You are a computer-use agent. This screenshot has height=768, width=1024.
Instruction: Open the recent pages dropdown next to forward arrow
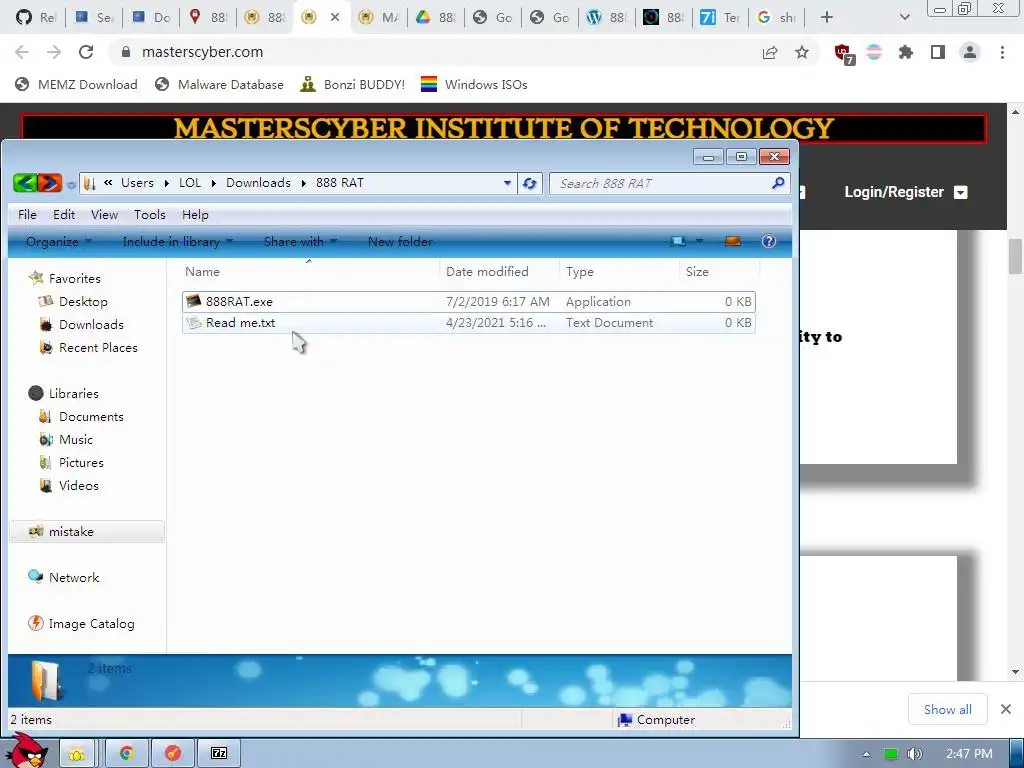point(71,185)
